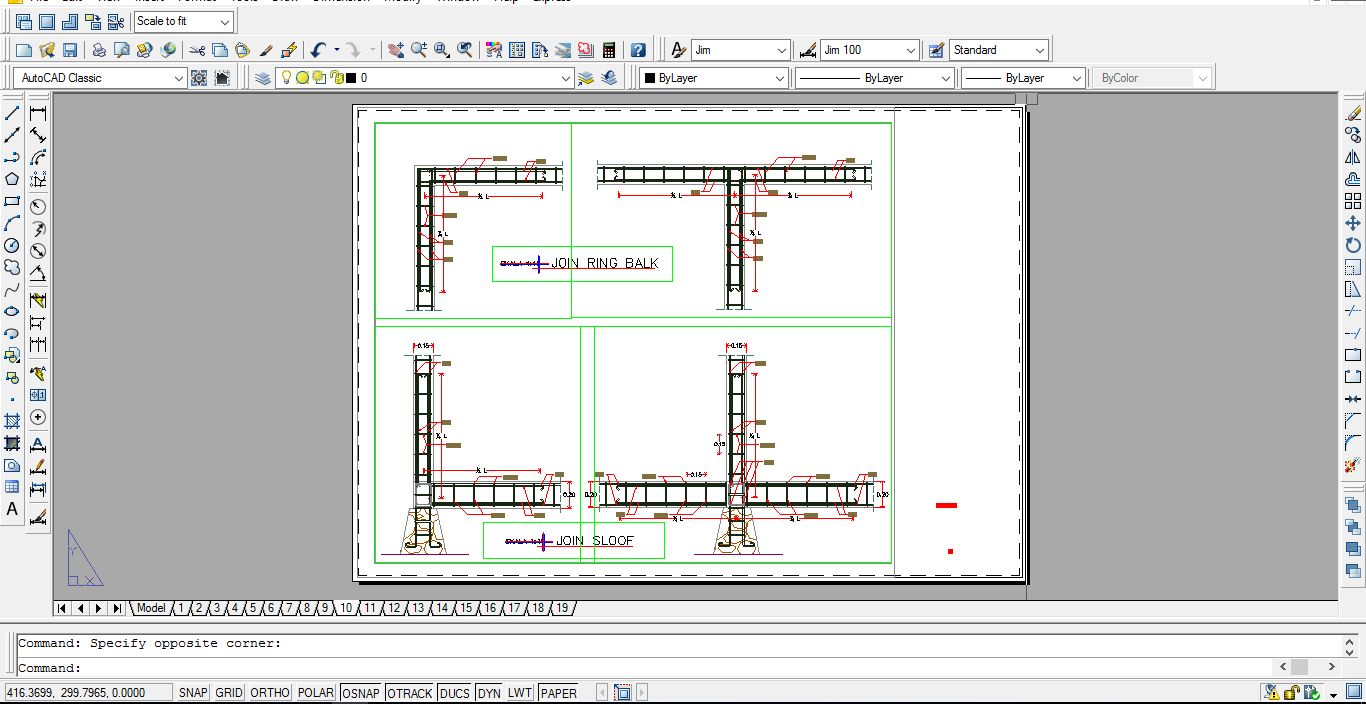Image resolution: width=1366 pixels, height=704 pixels.
Task: Select the Multiline Text tool
Action: click(12, 509)
